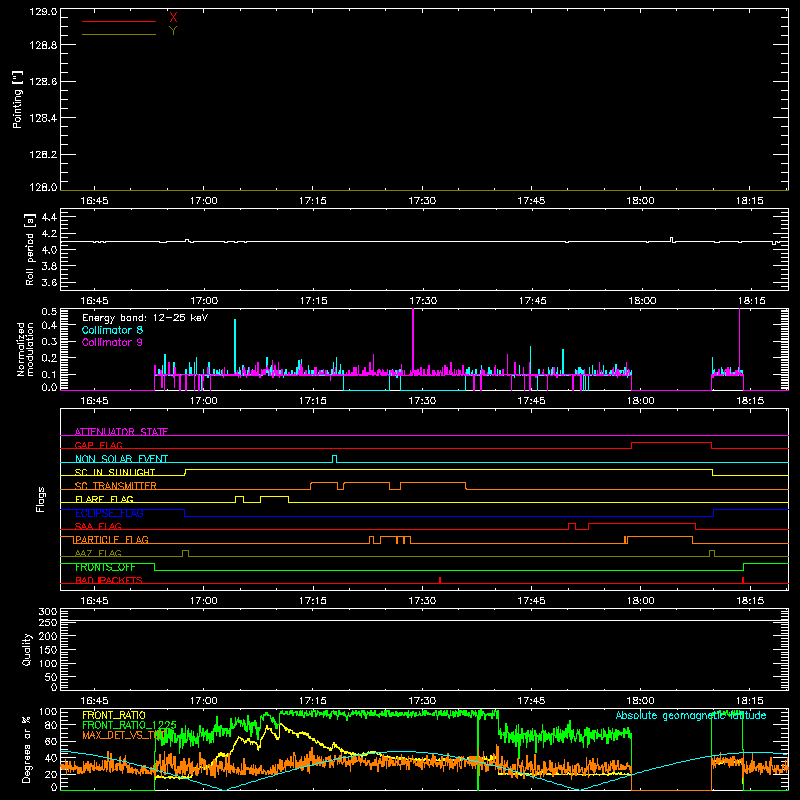Click the Pointing axis title

[18, 99]
